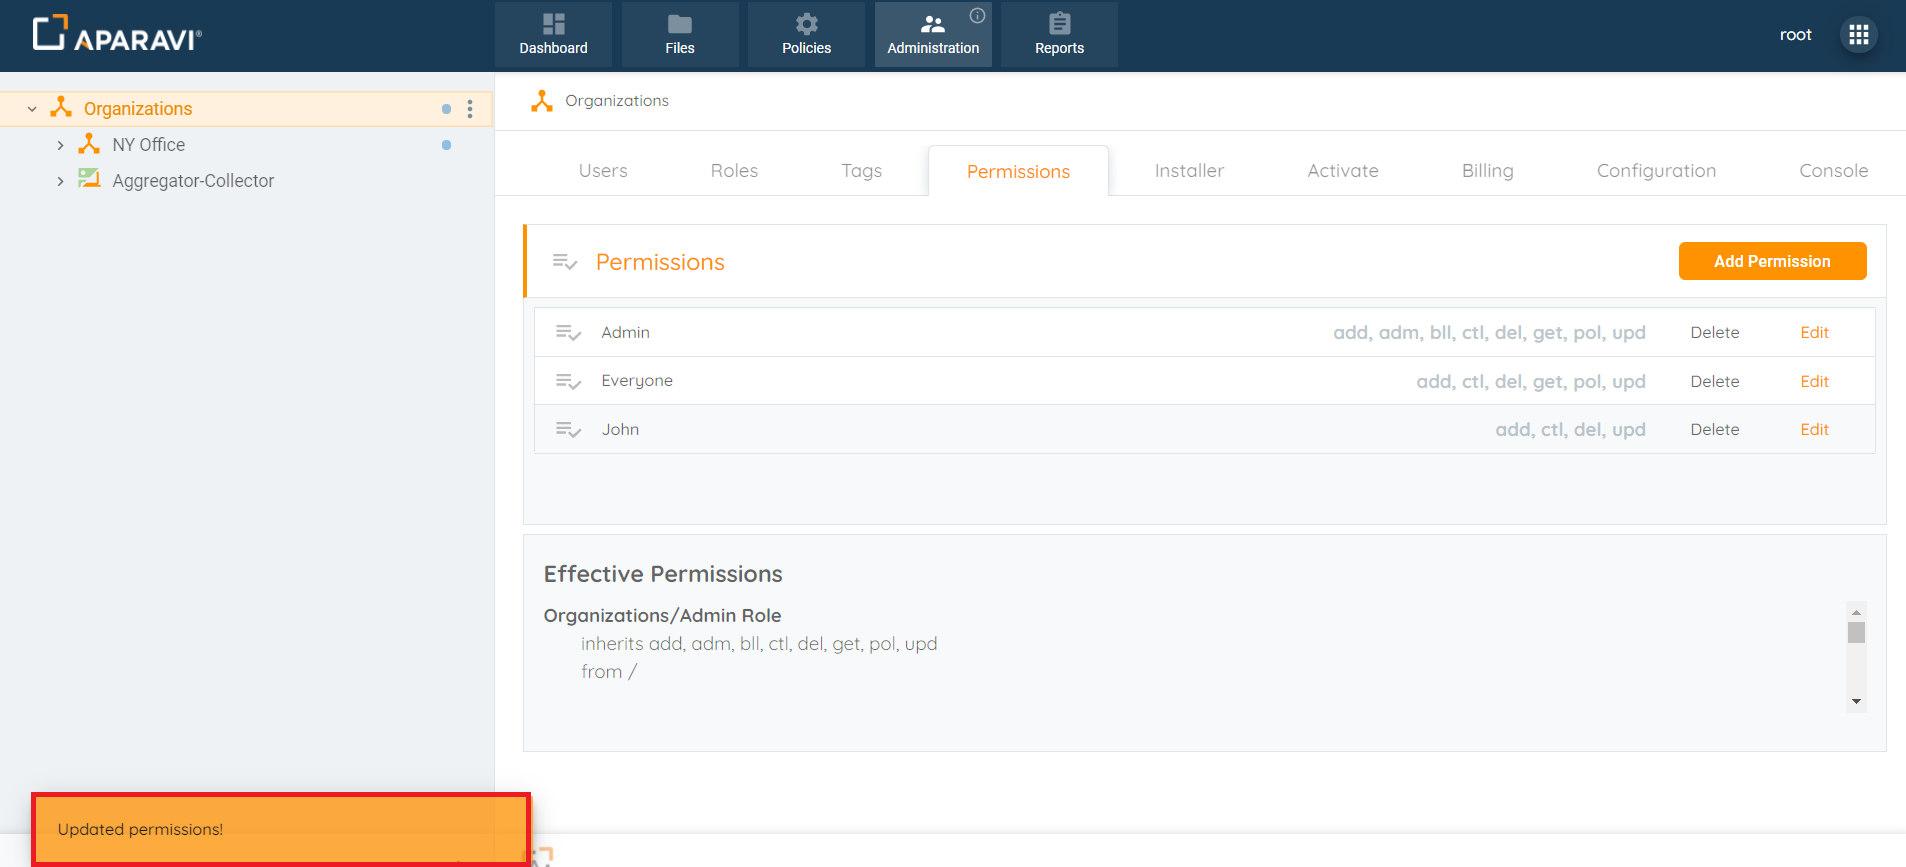1906x867 pixels.
Task: Click the Administration info icon
Action: click(977, 15)
